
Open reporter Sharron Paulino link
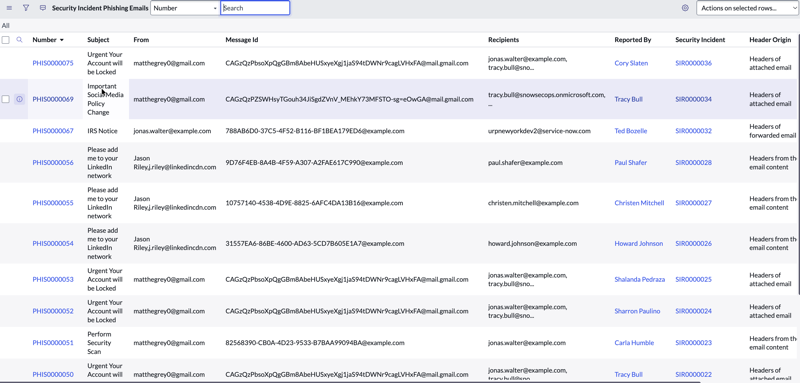pos(637,311)
